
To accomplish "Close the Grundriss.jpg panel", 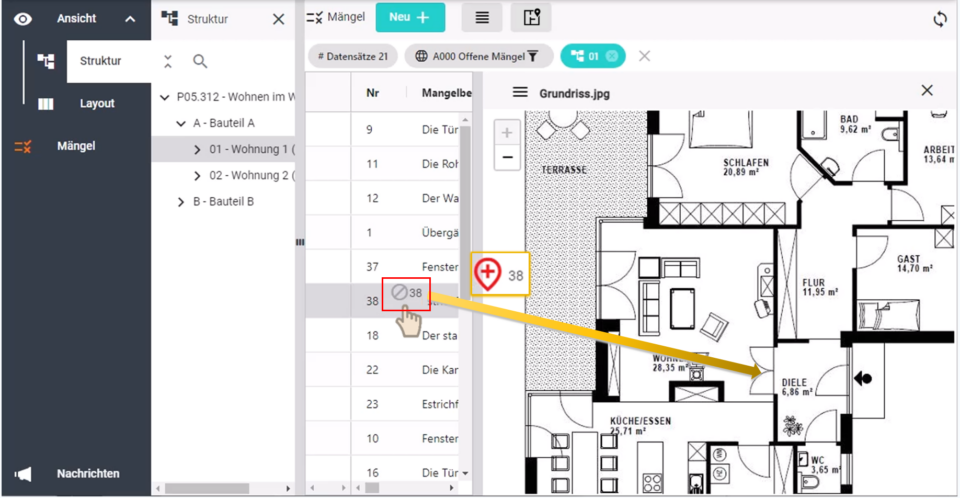I will tap(927, 91).
